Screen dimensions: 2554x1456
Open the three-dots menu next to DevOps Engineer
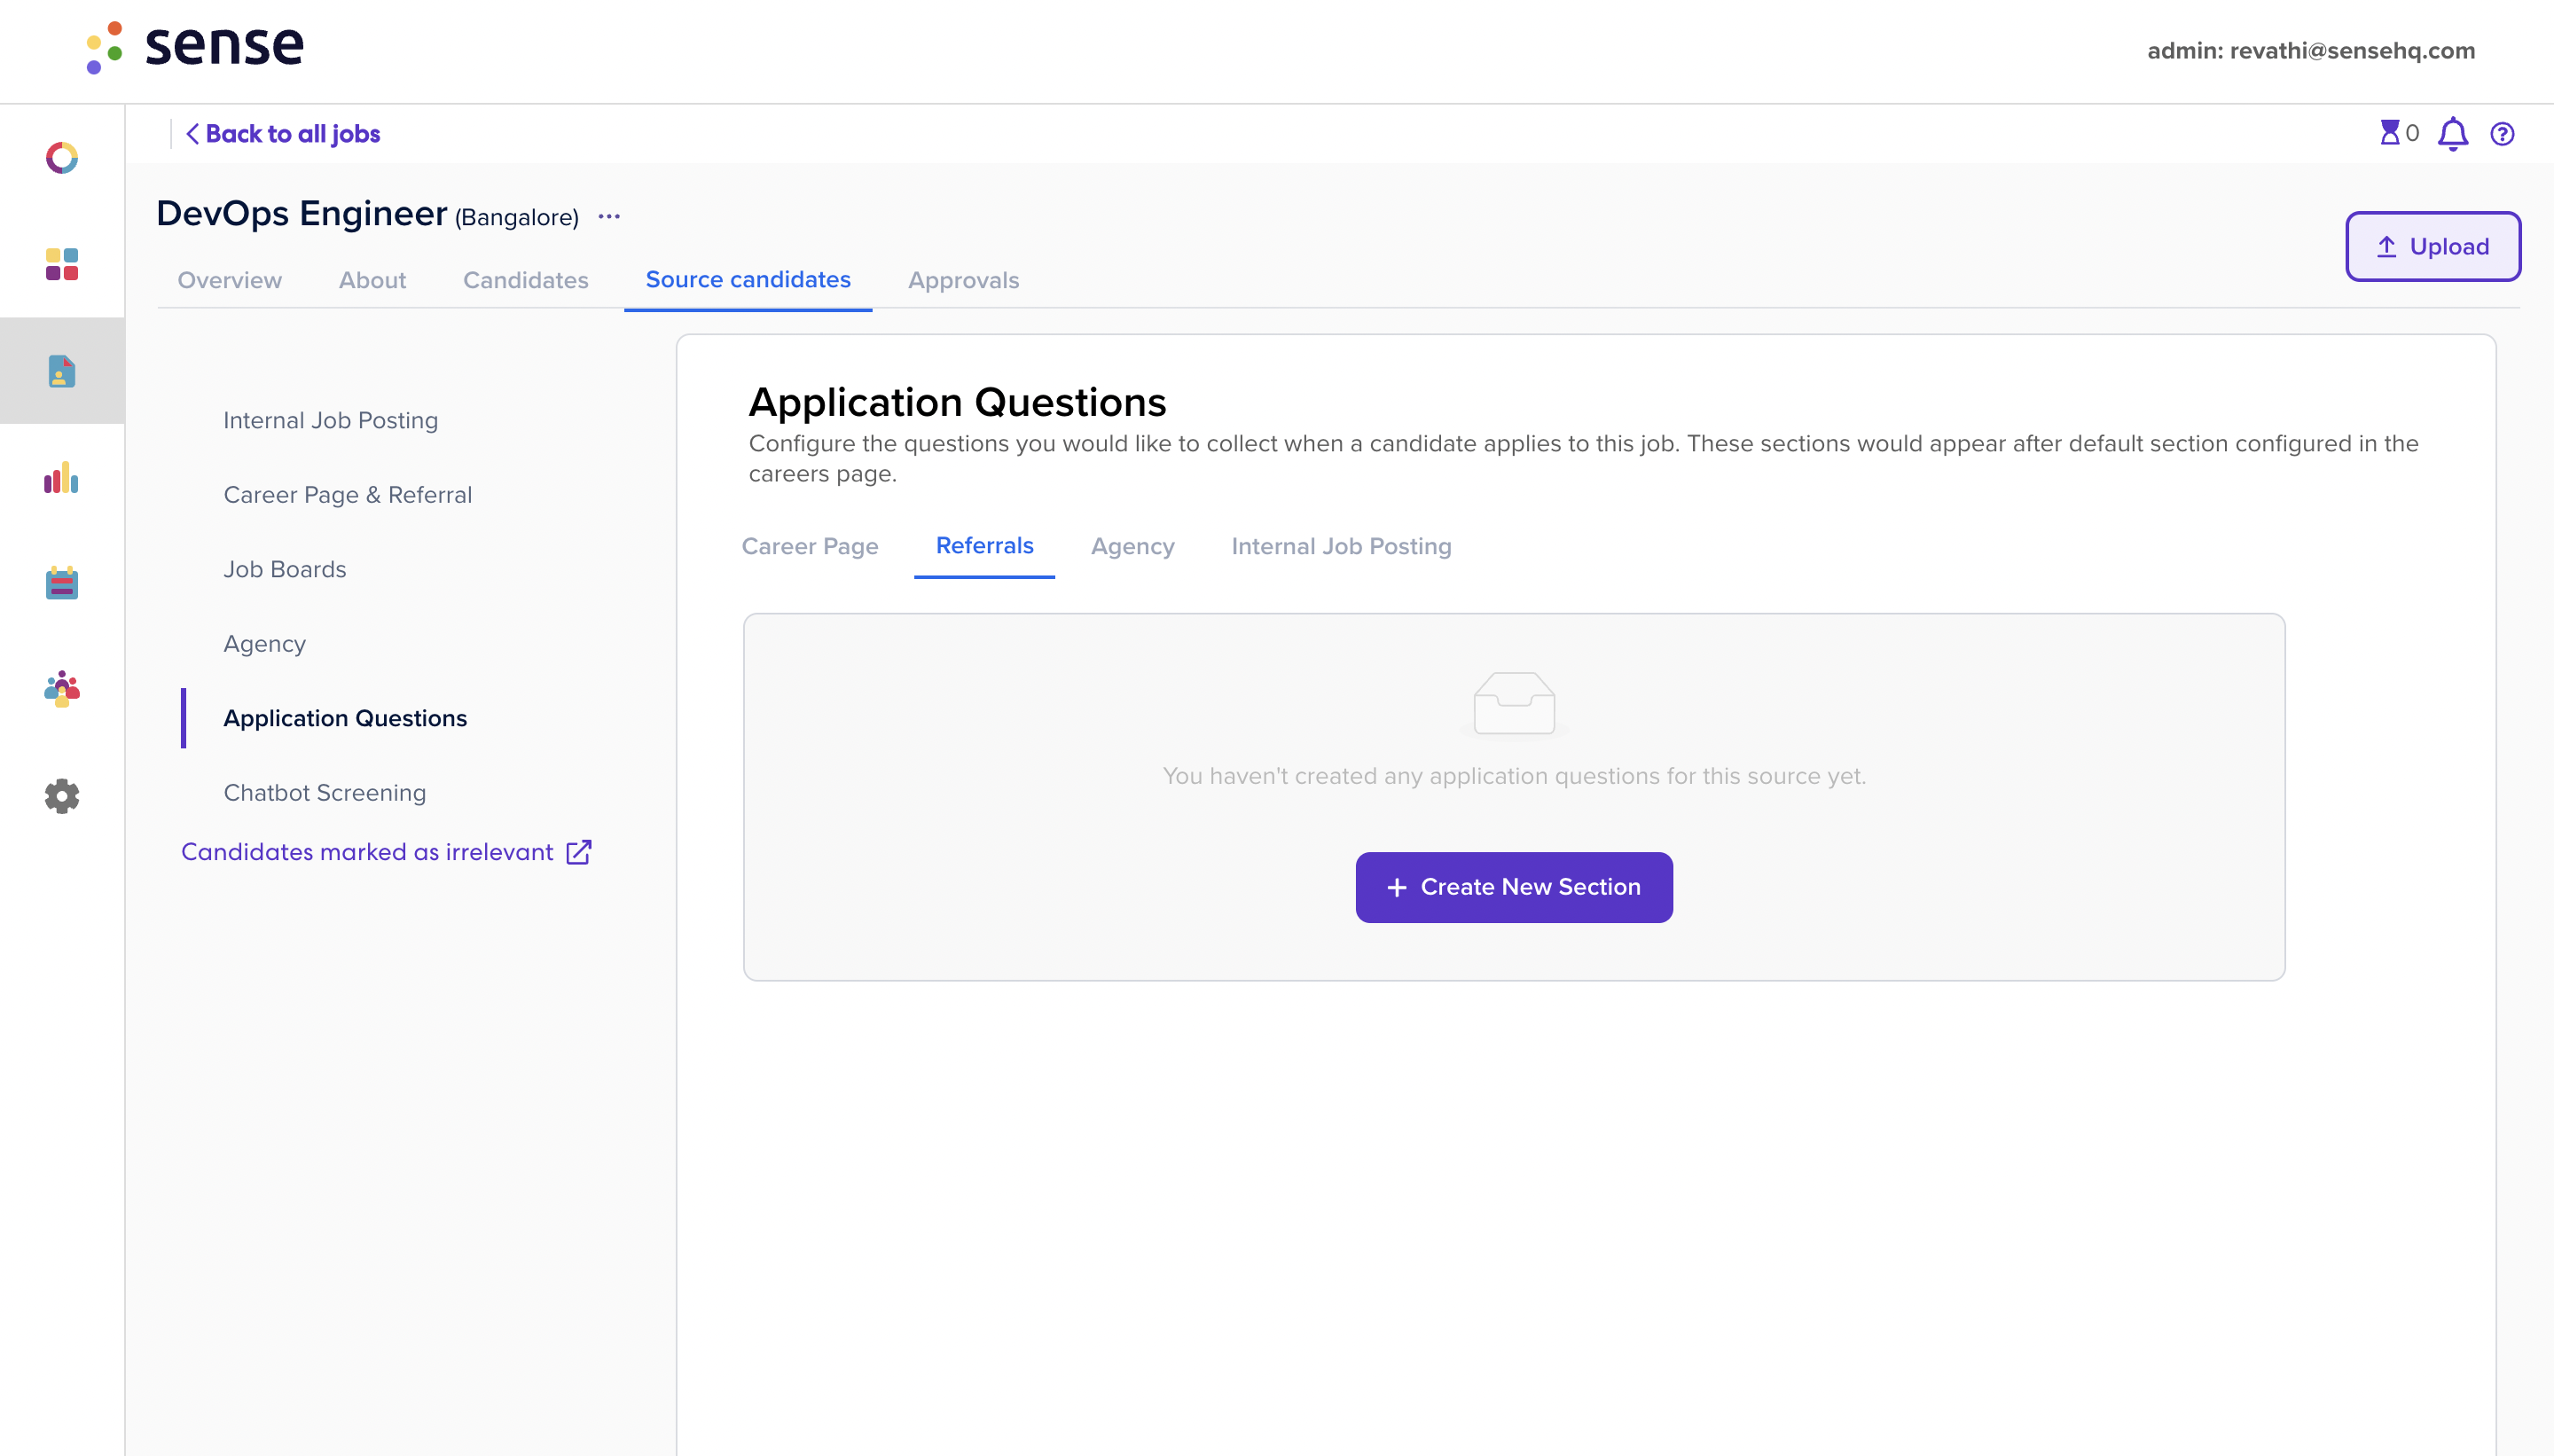point(609,216)
